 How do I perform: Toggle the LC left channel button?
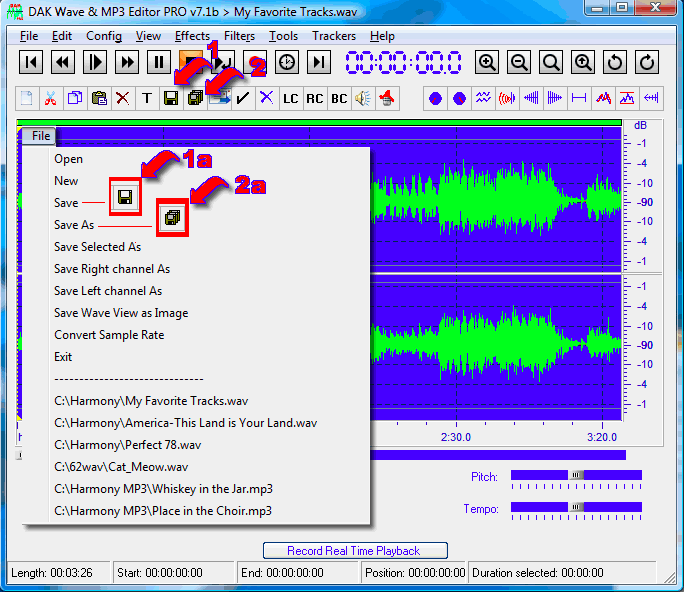[x=291, y=98]
